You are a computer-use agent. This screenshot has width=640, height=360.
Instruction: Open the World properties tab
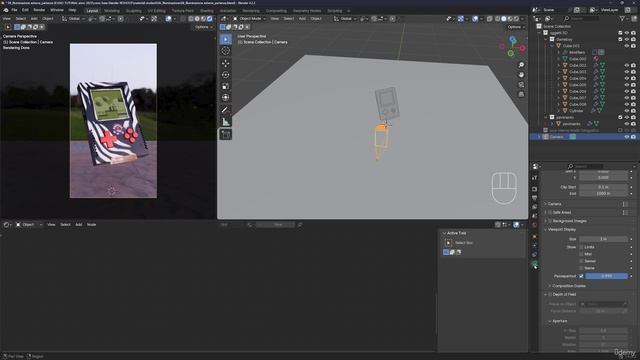pos(535,225)
